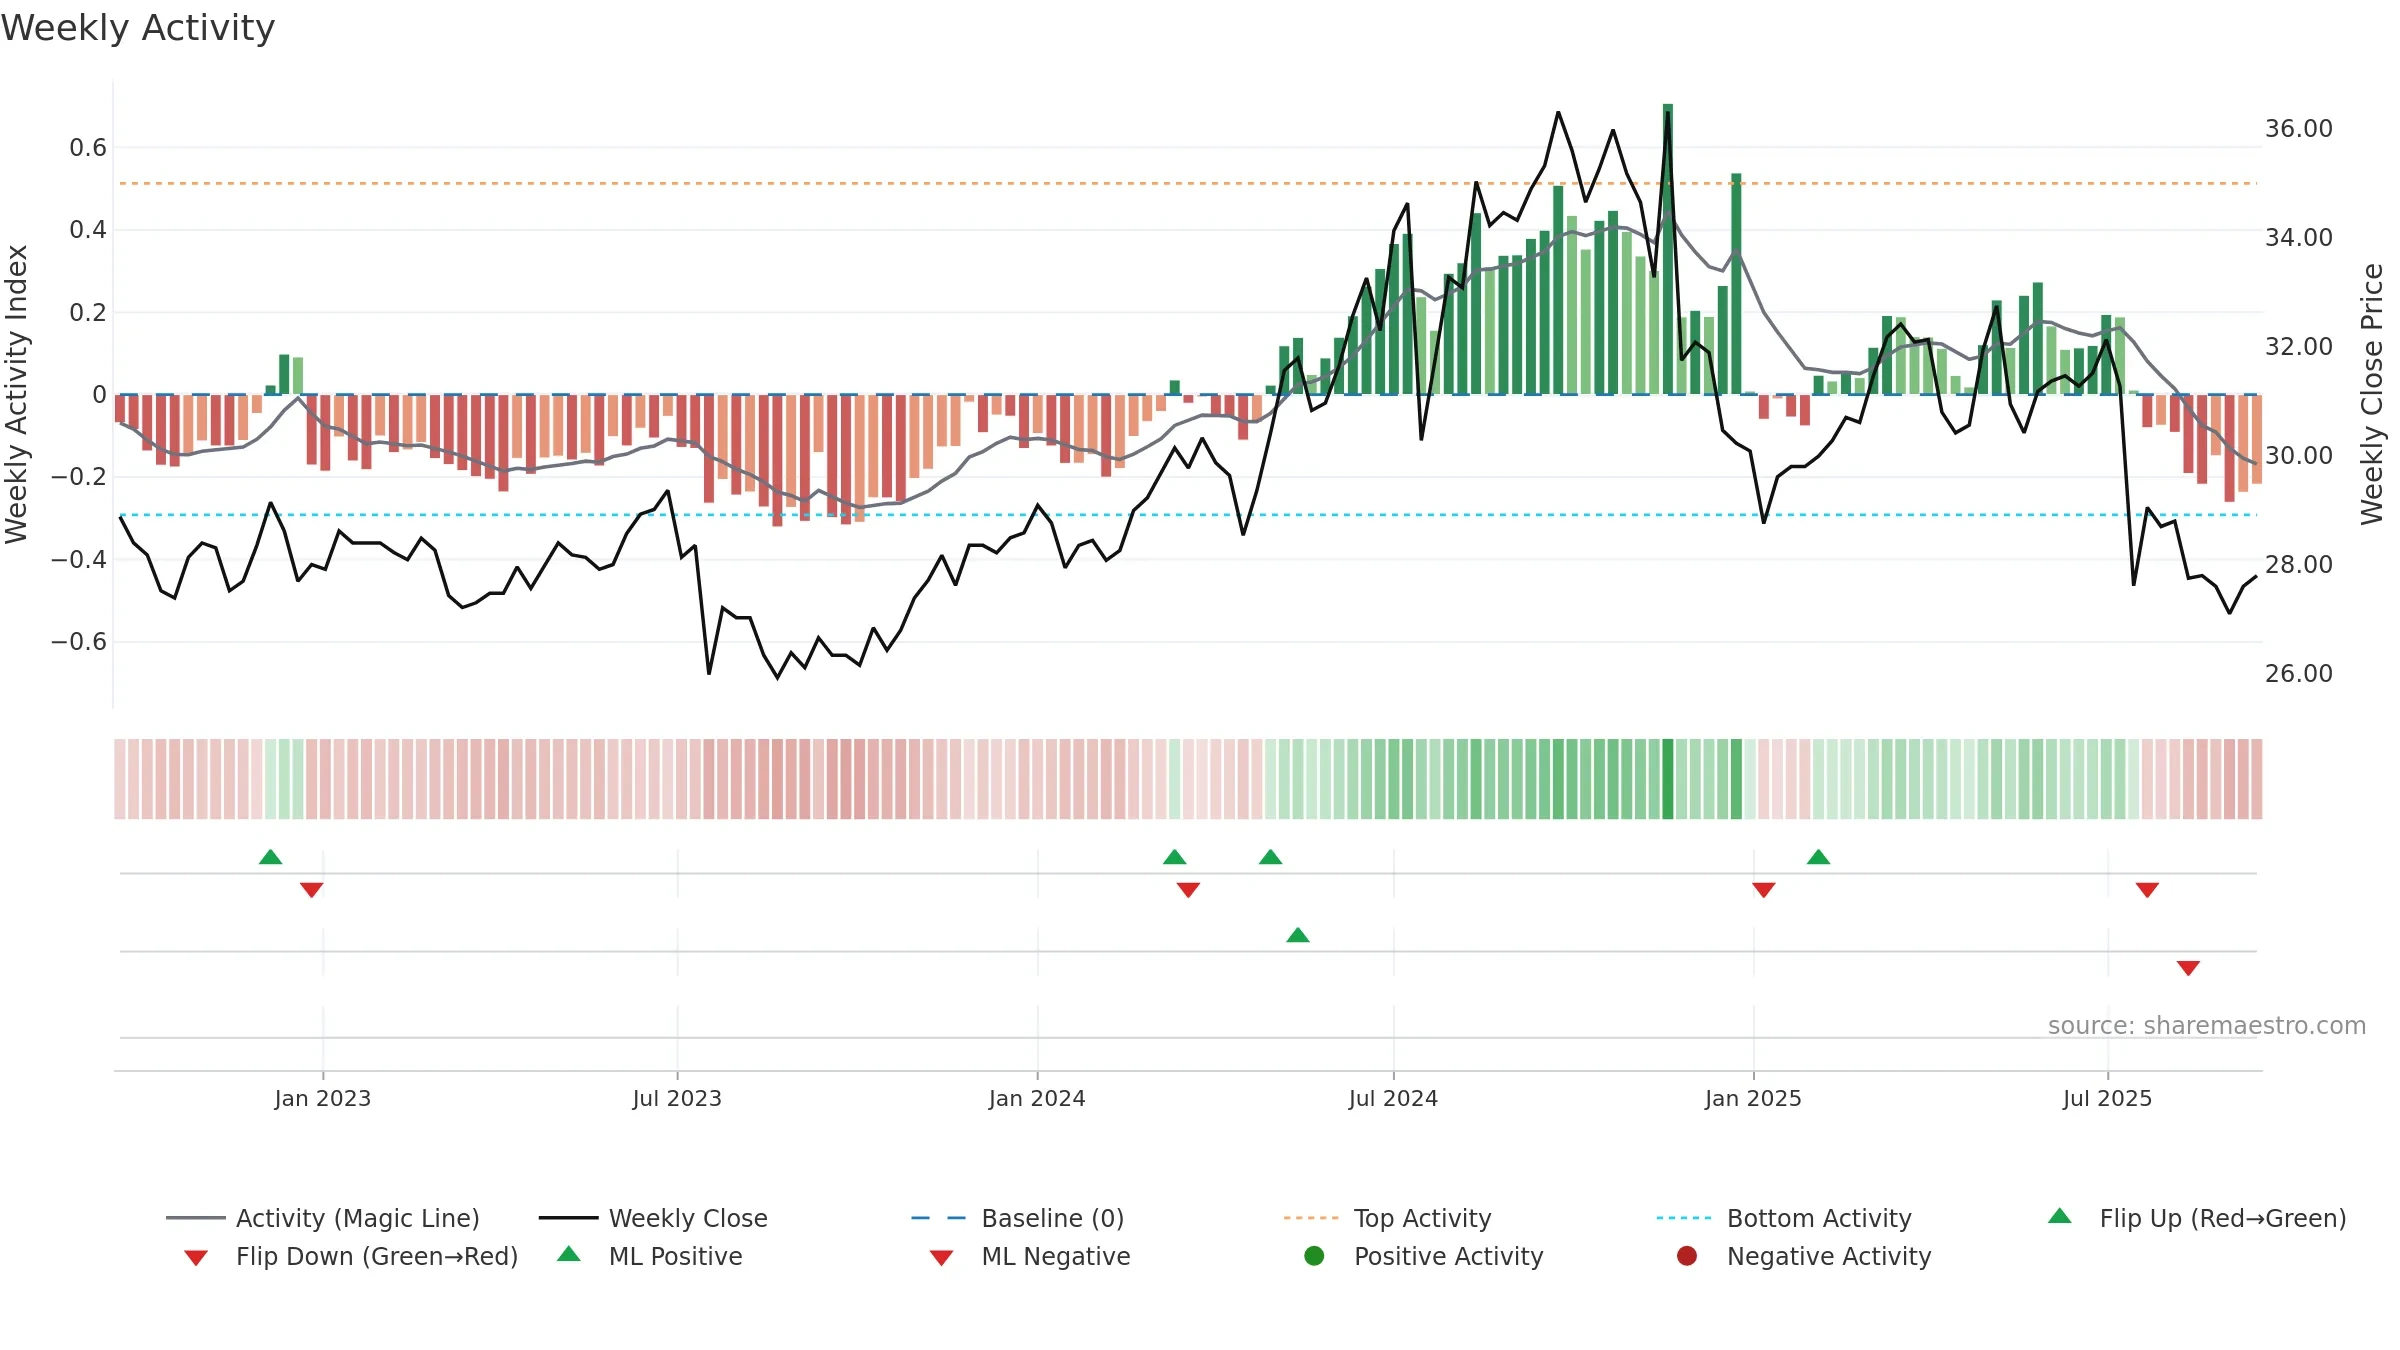Toggle the ML Positive legend entry
The height and width of the screenshot is (1350, 2400).
click(x=650, y=1256)
